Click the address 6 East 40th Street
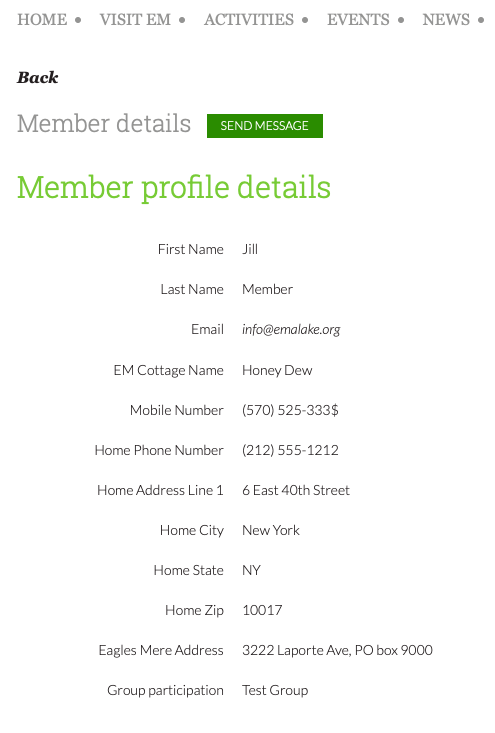The image size is (495, 733). [x=295, y=490]
